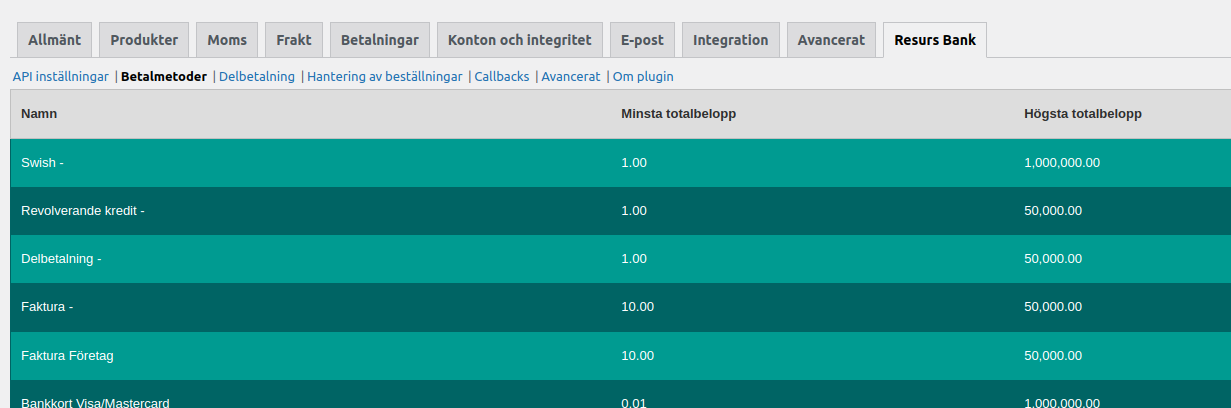
Task: Open the Allmänt settings tab
Action: coord(55,41)
